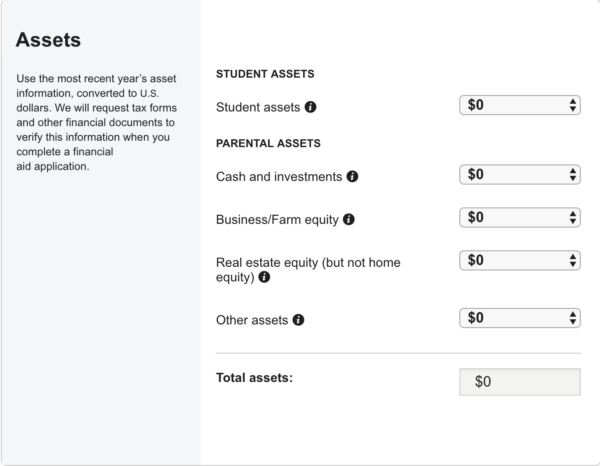
Task: Click the Assets page heading
Action: [48, 41]
